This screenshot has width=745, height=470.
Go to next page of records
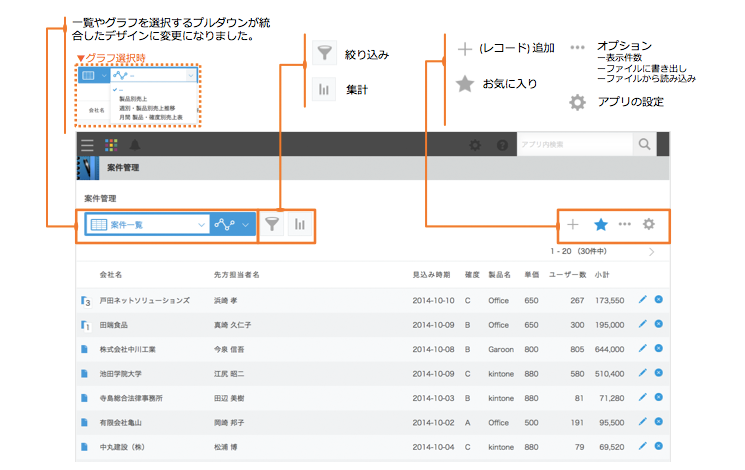coord(652,252)
